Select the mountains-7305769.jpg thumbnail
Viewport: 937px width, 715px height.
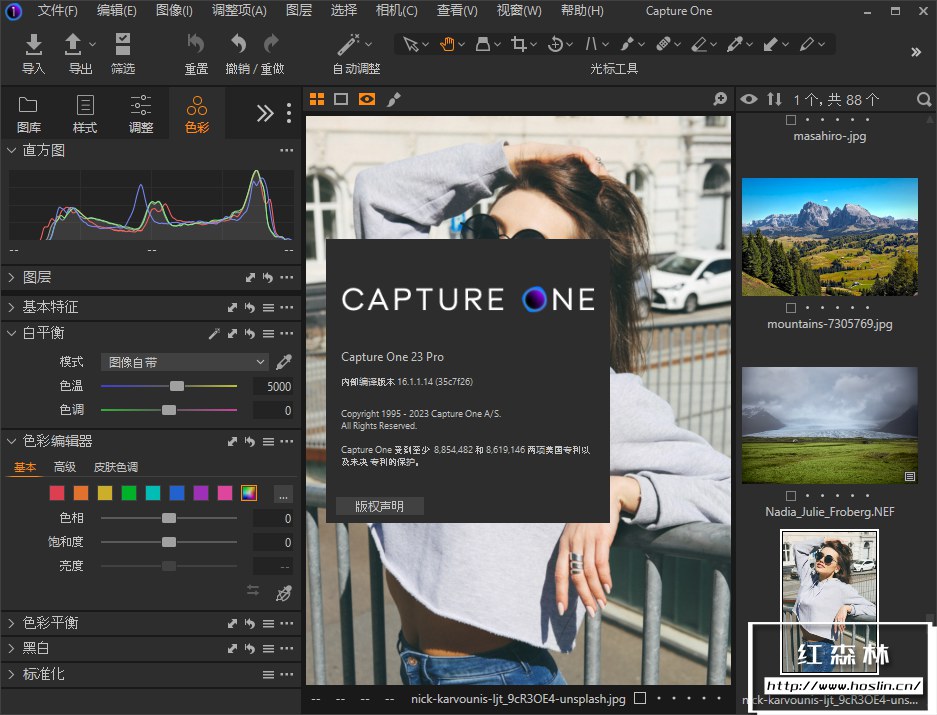[x=829, y=237]
